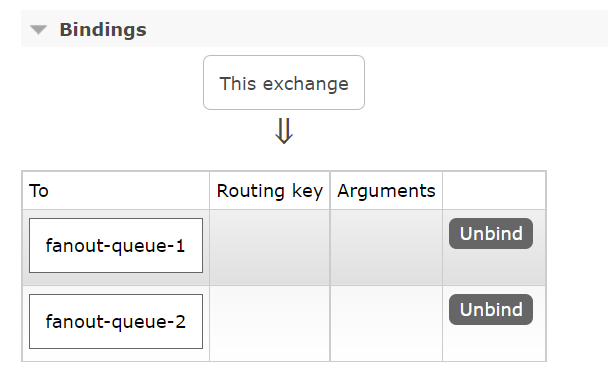Image resolution: width=608 pixels, height=387 pixels.
Task: Click routing key cell for fanout-queue-1
Action: (x=270, y=248)
